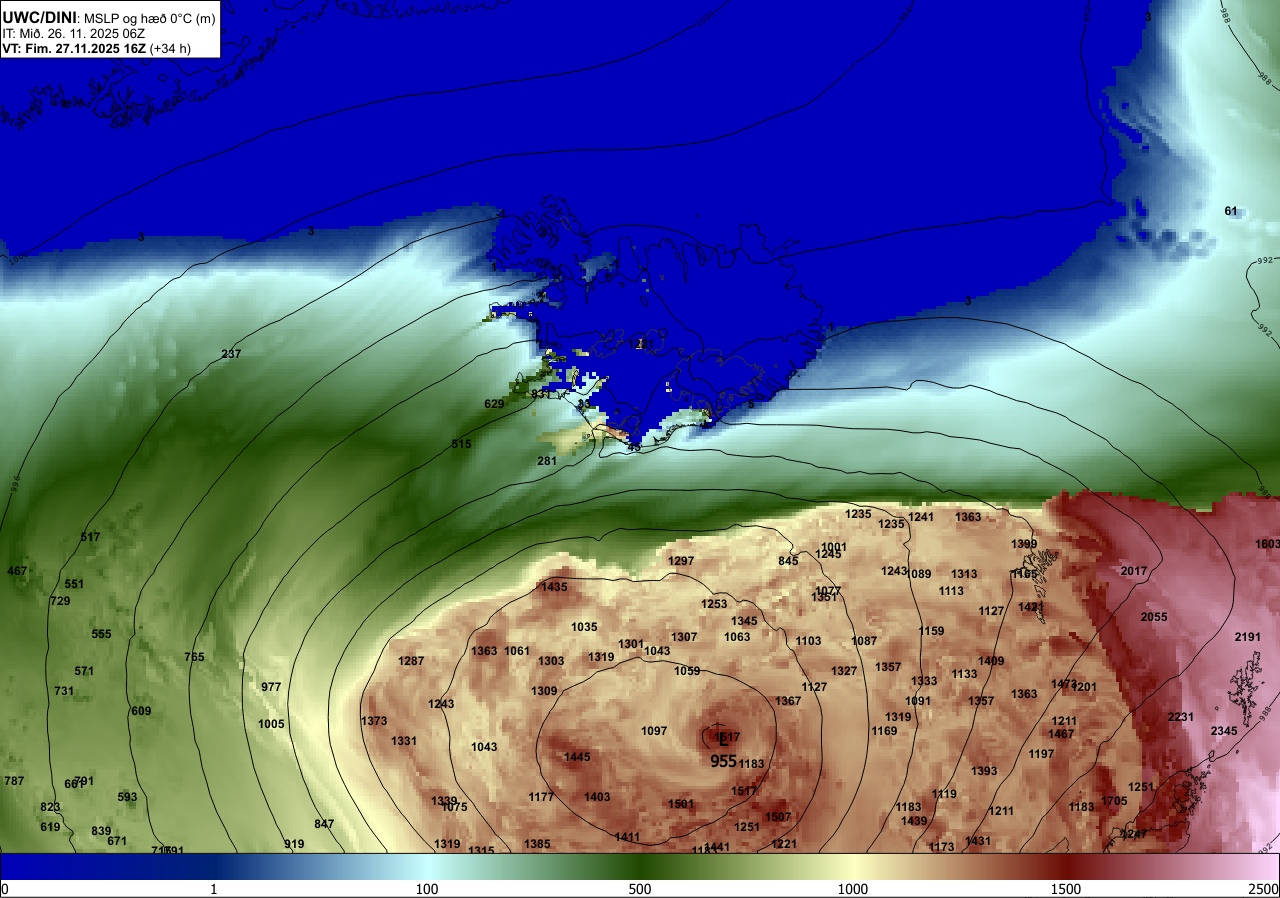Click the colour scale label 1500
This screenshot has width=1280, height=898.
1065,889
